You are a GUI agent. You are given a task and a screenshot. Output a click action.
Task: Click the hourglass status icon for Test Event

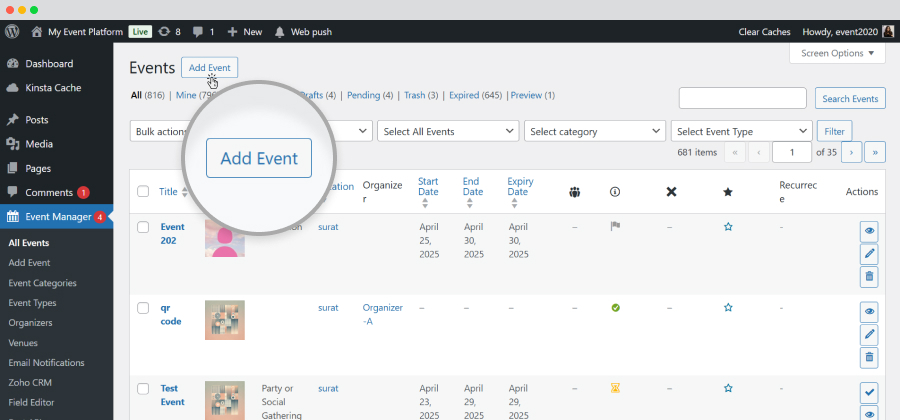click(615, 388)
